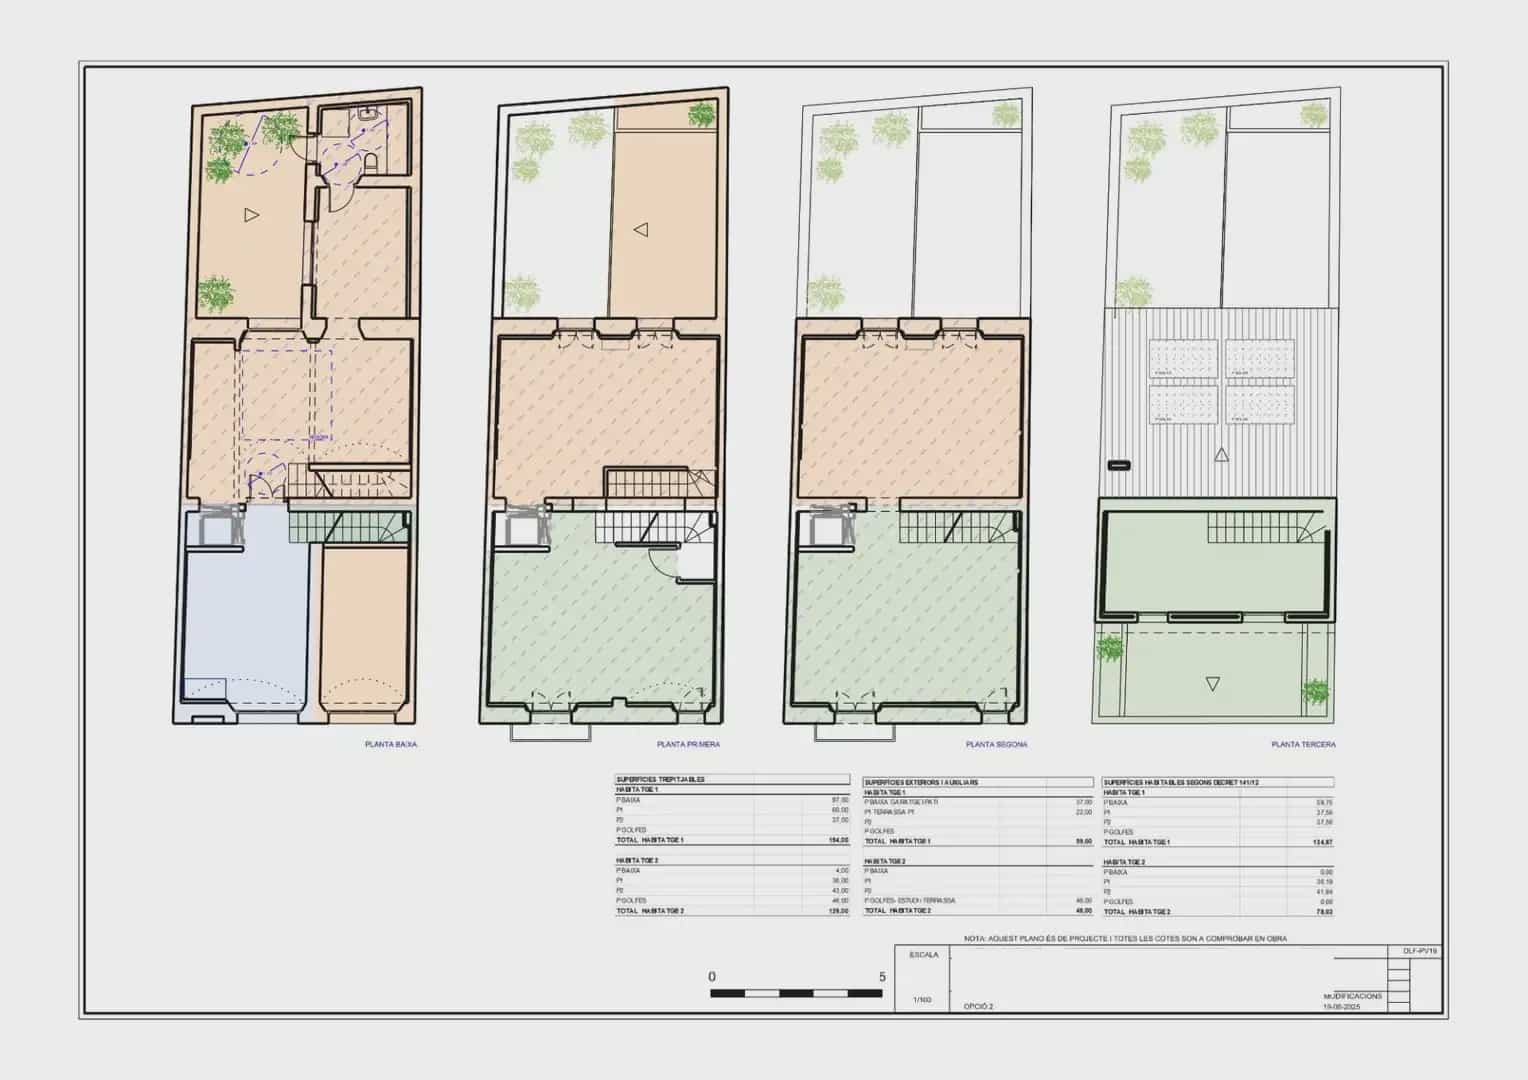Click the '129,00' total in the trepitjables table

coord(839,911)
